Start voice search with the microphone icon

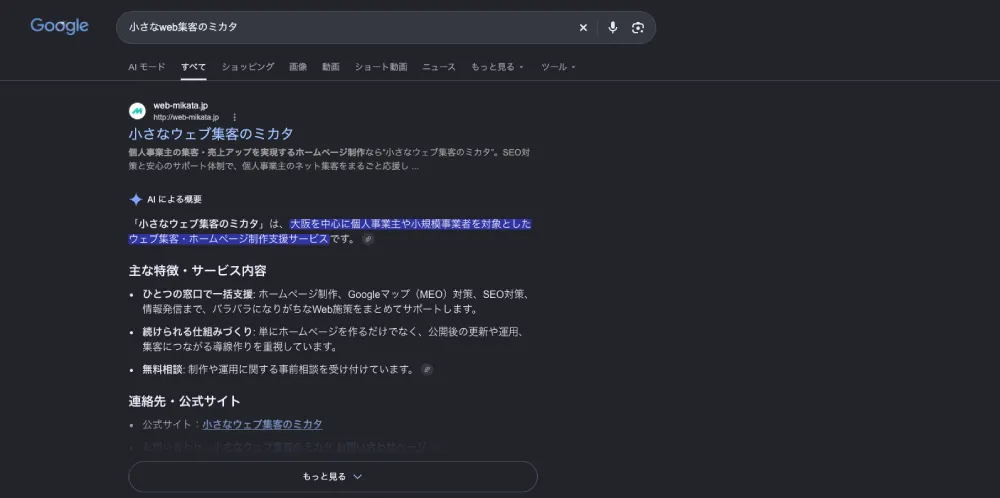coord(613,27)
